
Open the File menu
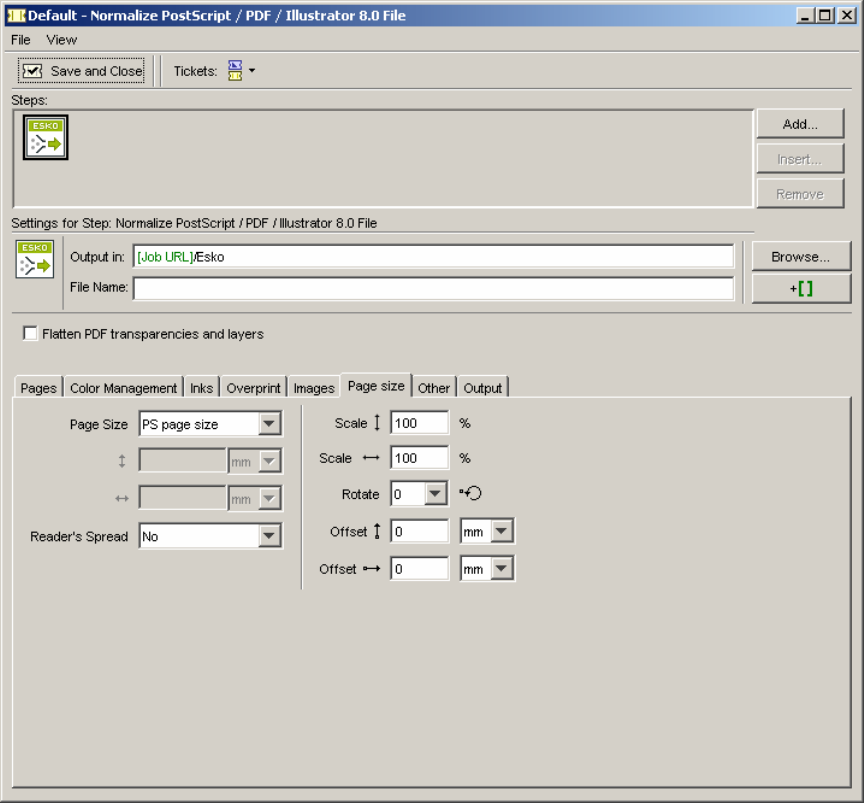coord(21,40)
